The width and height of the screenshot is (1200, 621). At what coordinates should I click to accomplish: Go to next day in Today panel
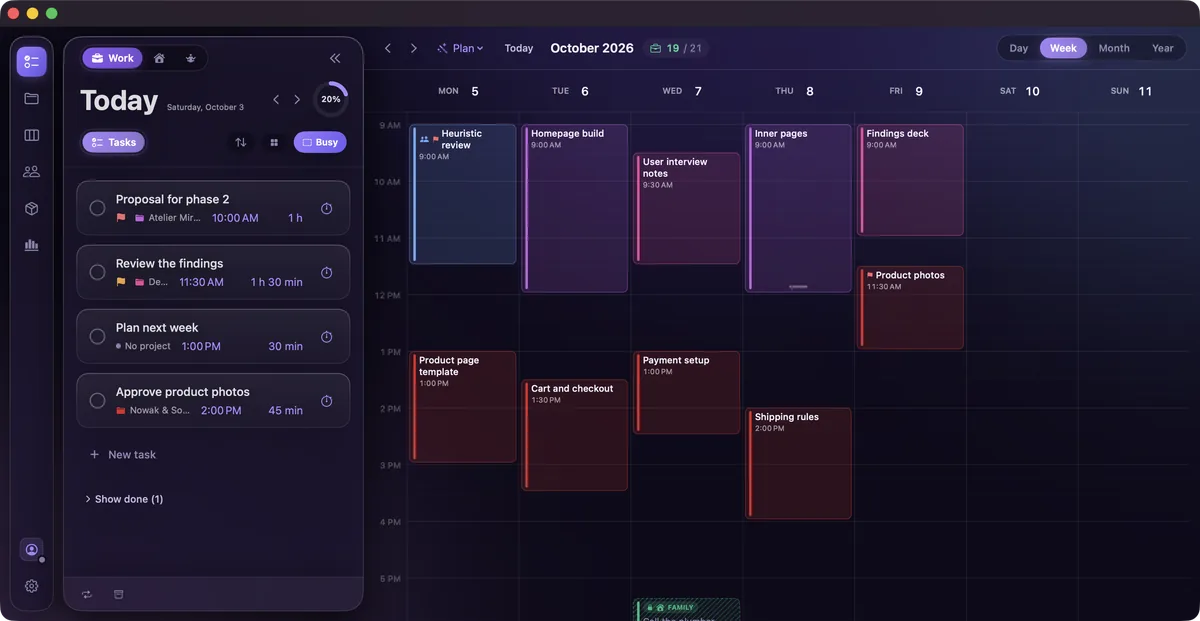pyautogui.click(x=297, y=100)
